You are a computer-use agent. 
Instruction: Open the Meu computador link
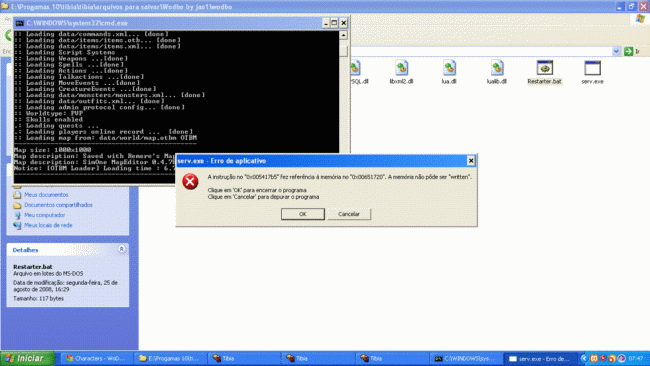point(44,215)
